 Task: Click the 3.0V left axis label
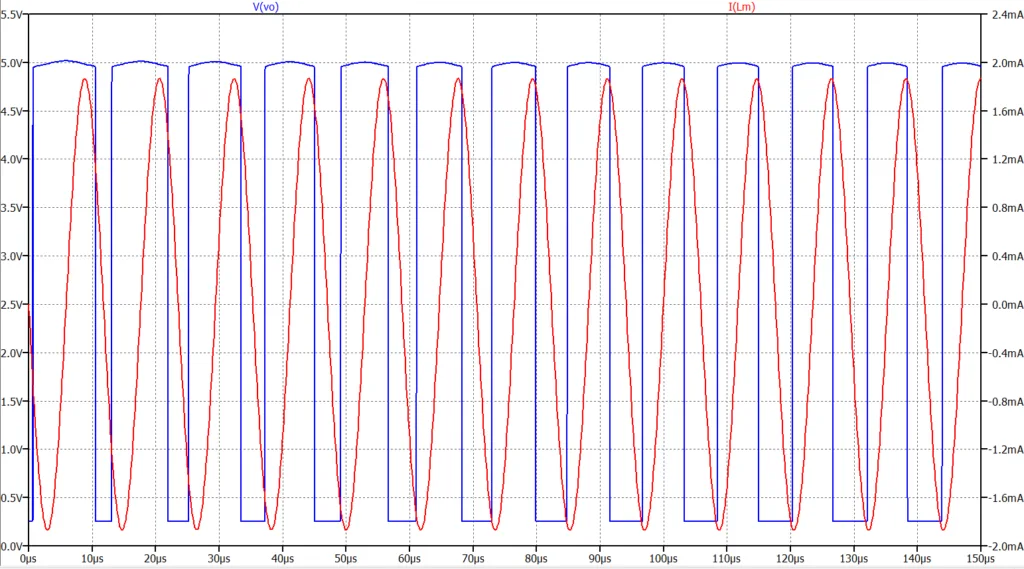(12, 257)
